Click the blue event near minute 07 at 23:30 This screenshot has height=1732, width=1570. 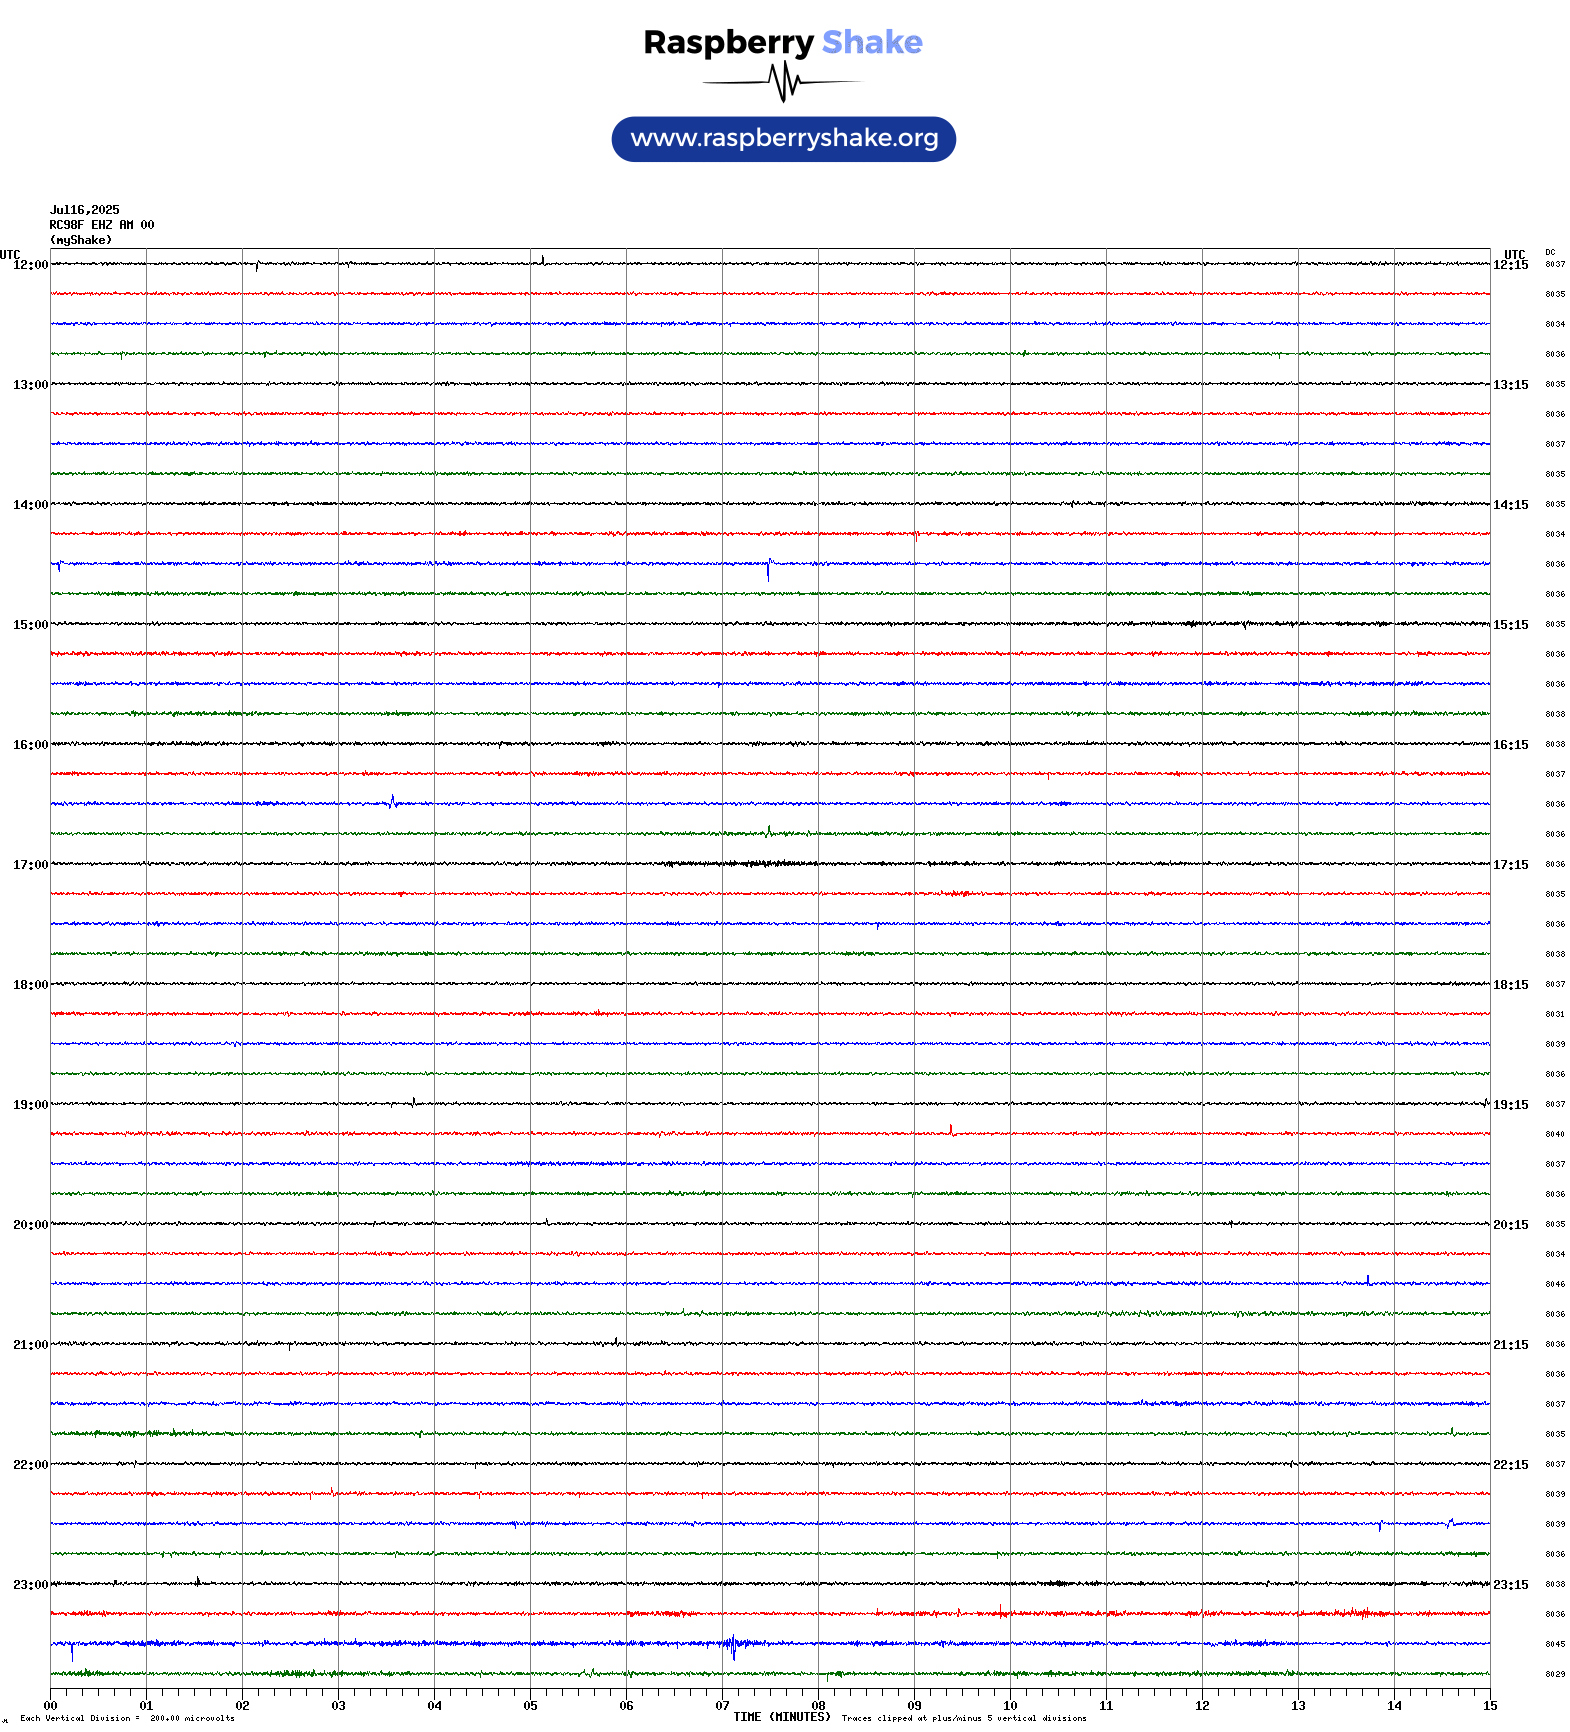click(732, 1646)
